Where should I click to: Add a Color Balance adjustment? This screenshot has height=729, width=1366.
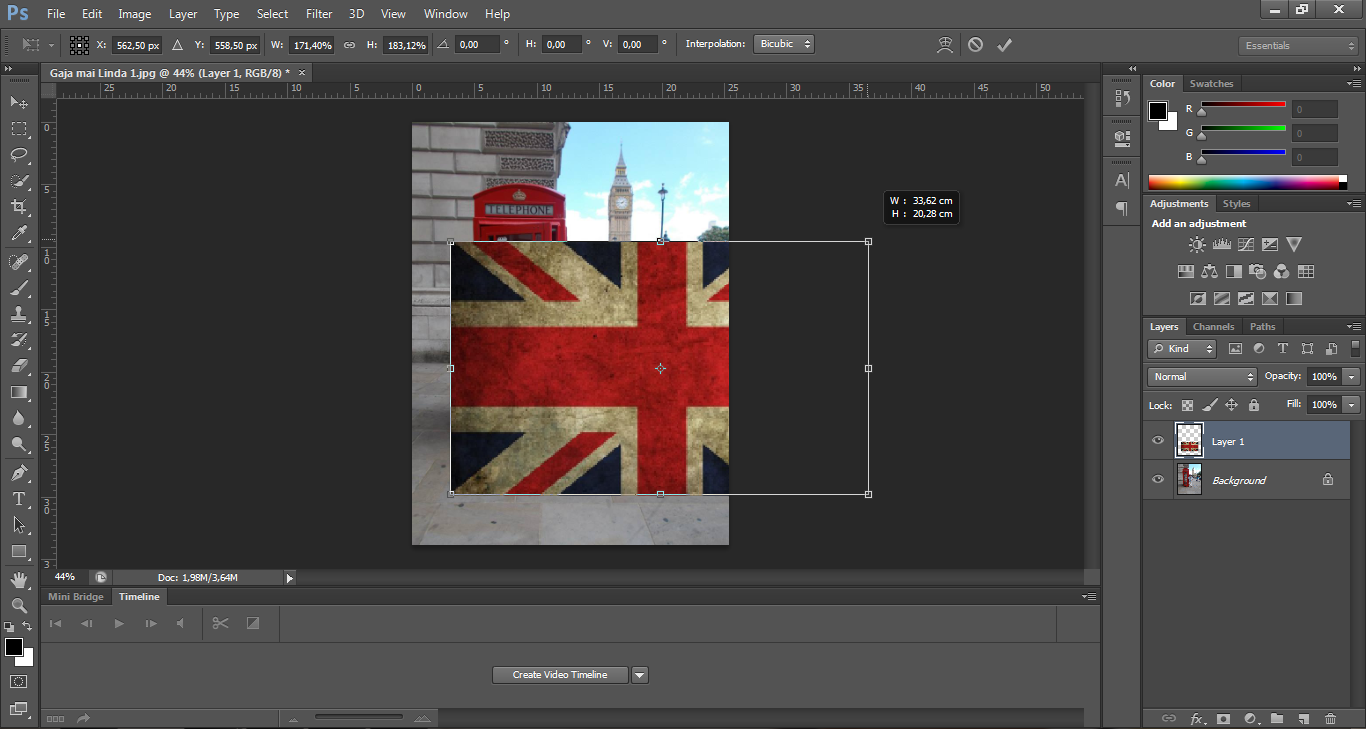click(x=1210, y=271)
